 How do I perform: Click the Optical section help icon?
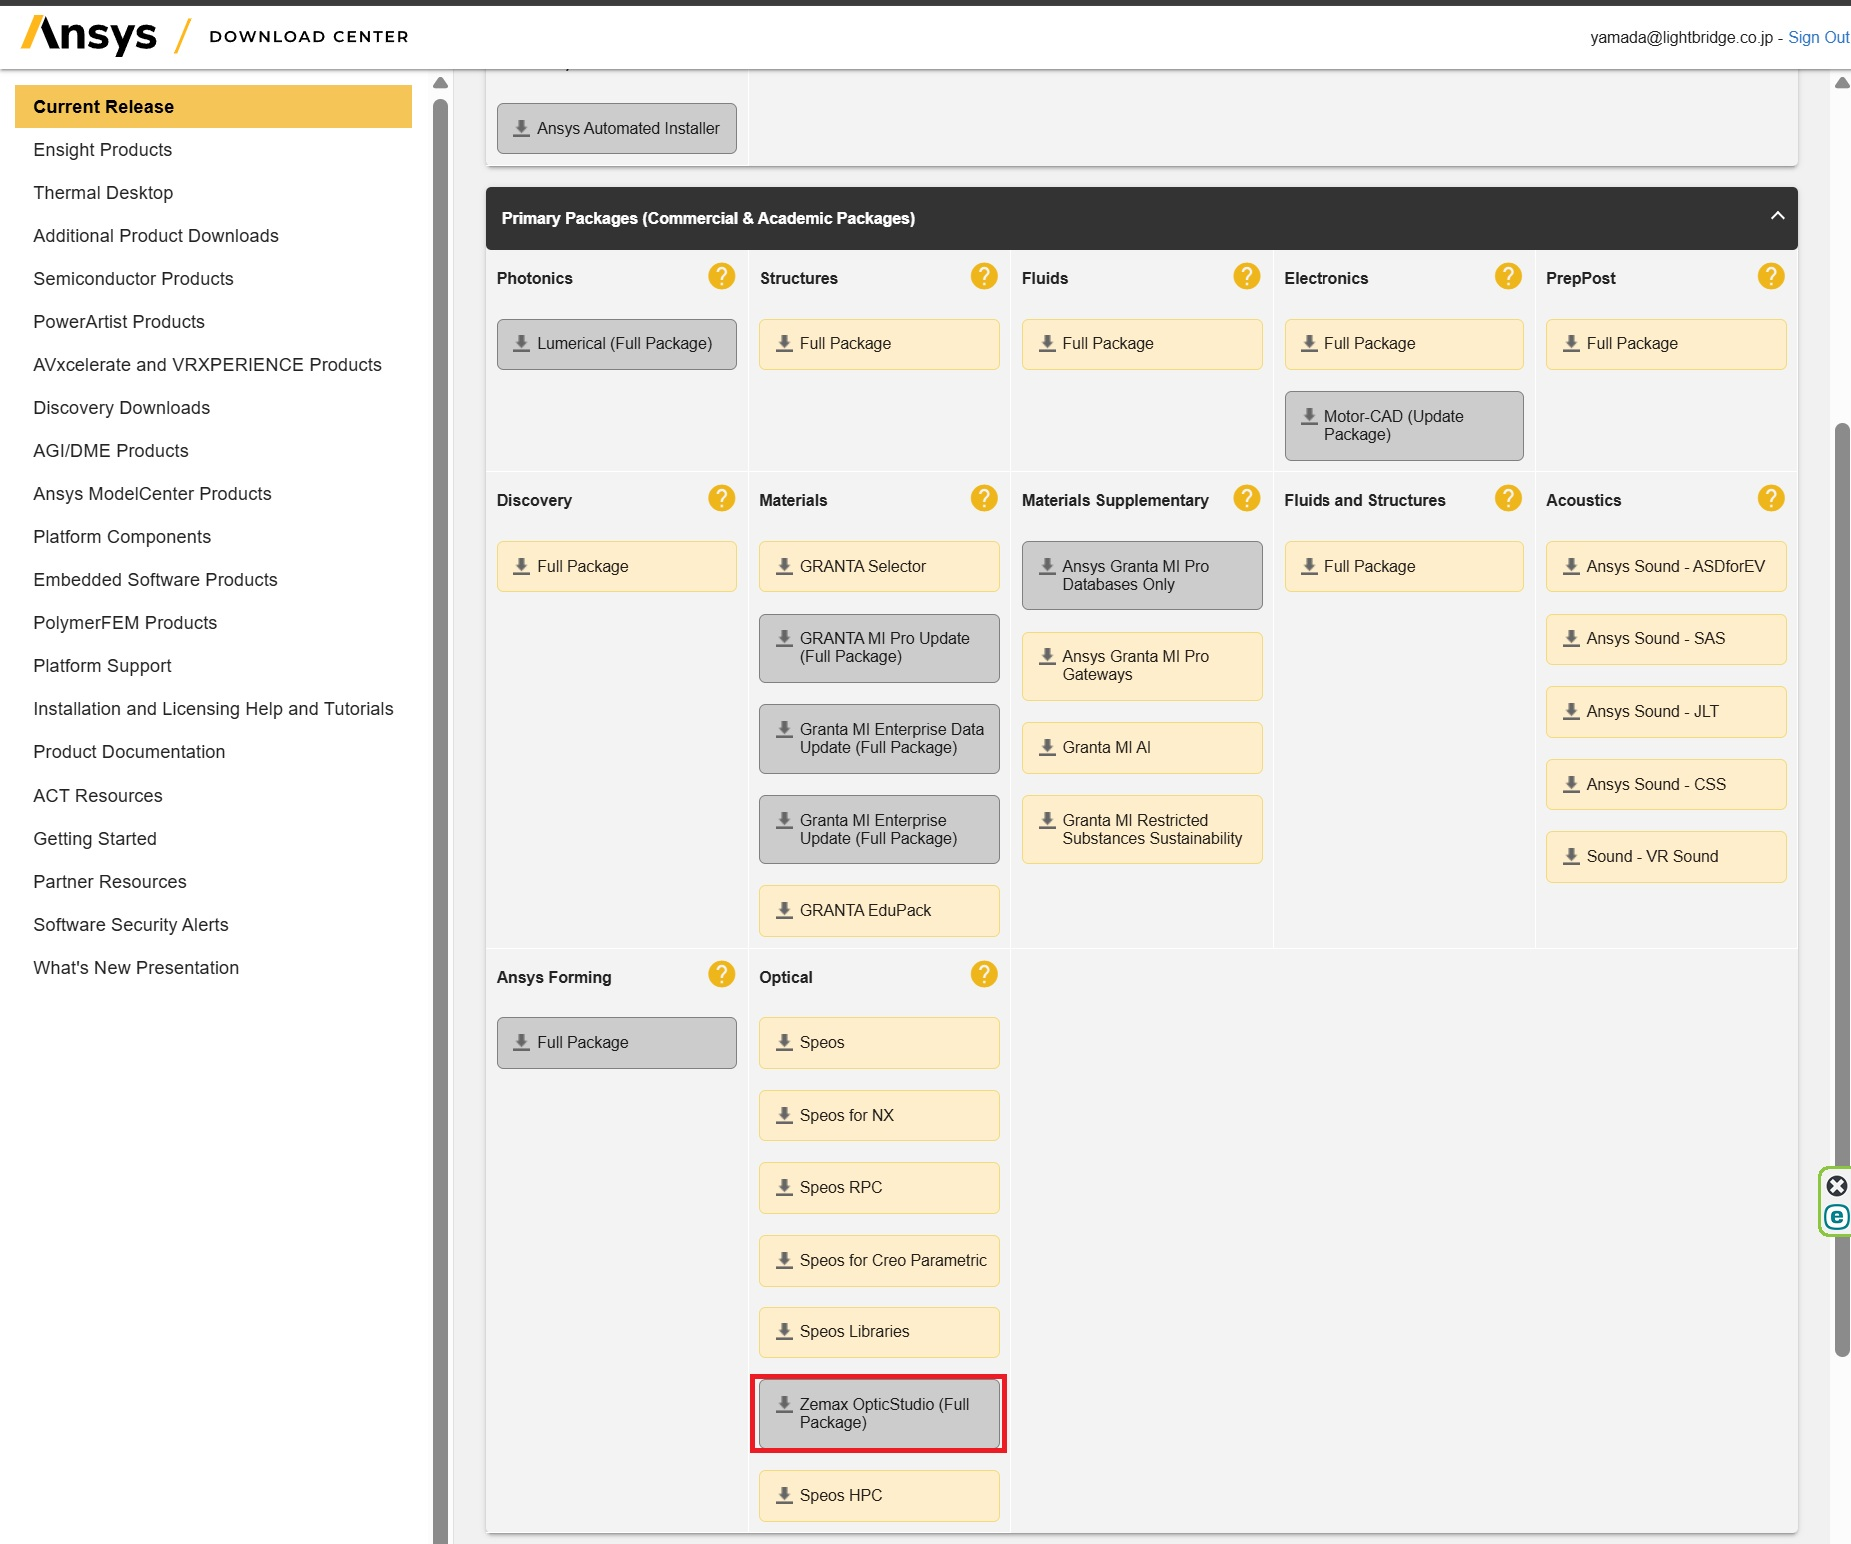[x=984, y=975]
